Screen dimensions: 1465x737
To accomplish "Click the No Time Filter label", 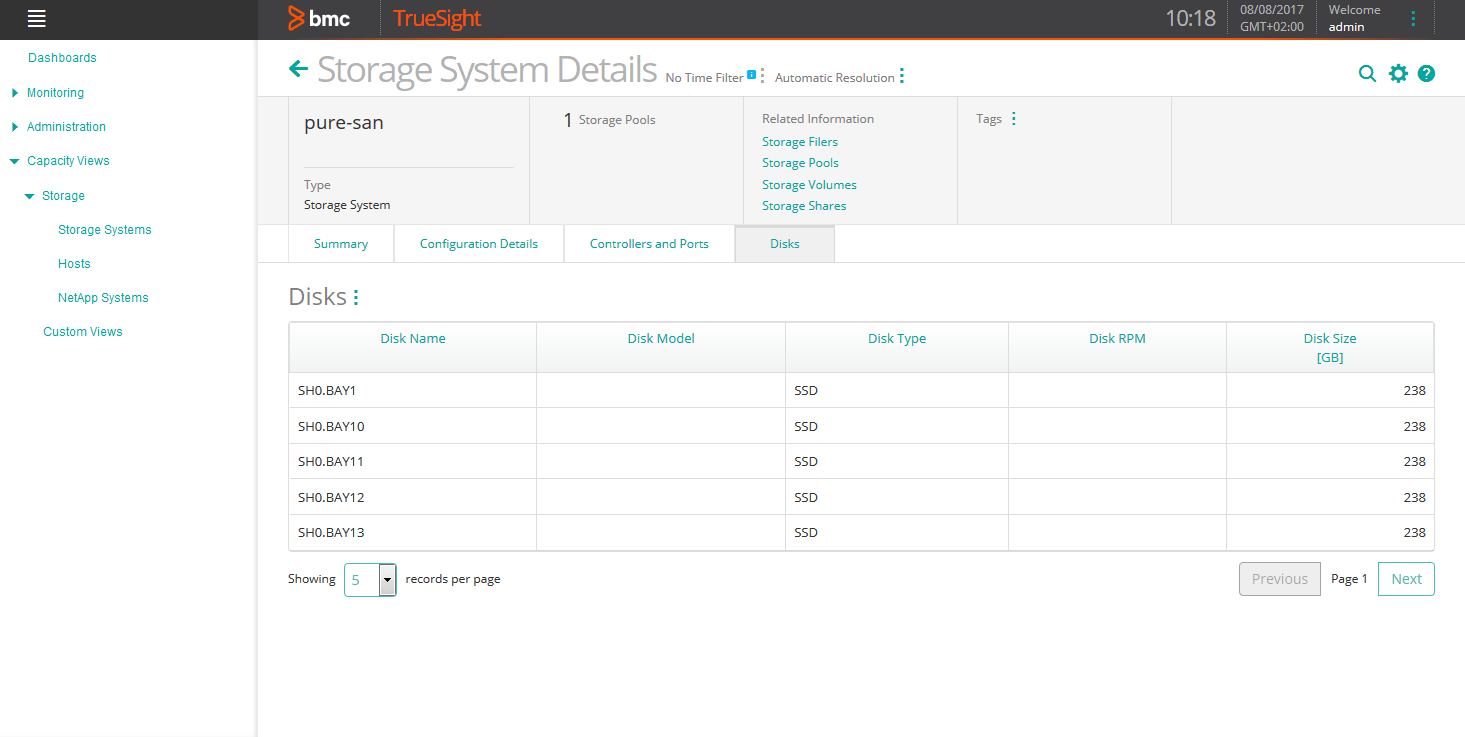I will point(704,78).
